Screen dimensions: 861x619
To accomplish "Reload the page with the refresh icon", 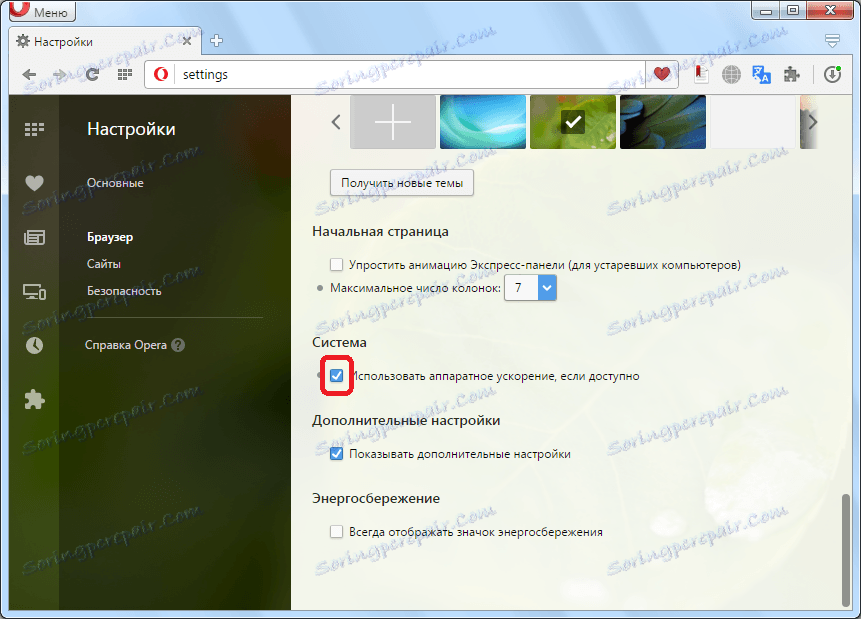I will pyautogui.click(x=92, y=74).
